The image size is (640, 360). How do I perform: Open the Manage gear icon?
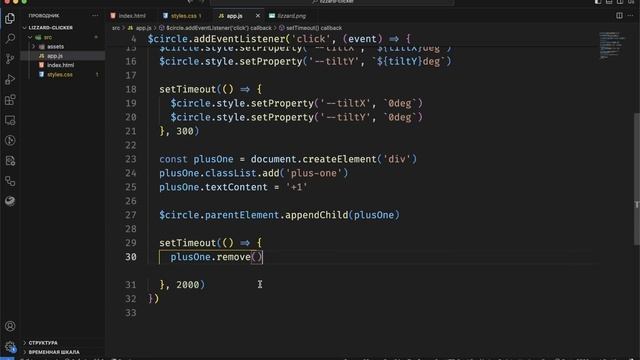tap(10, 347)
